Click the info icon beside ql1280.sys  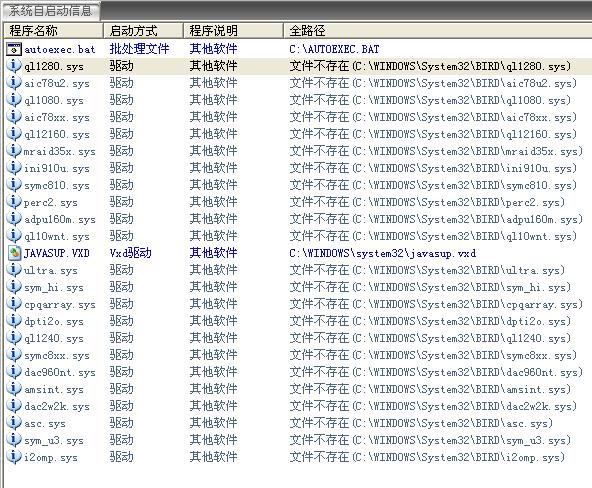coord(14,66)
